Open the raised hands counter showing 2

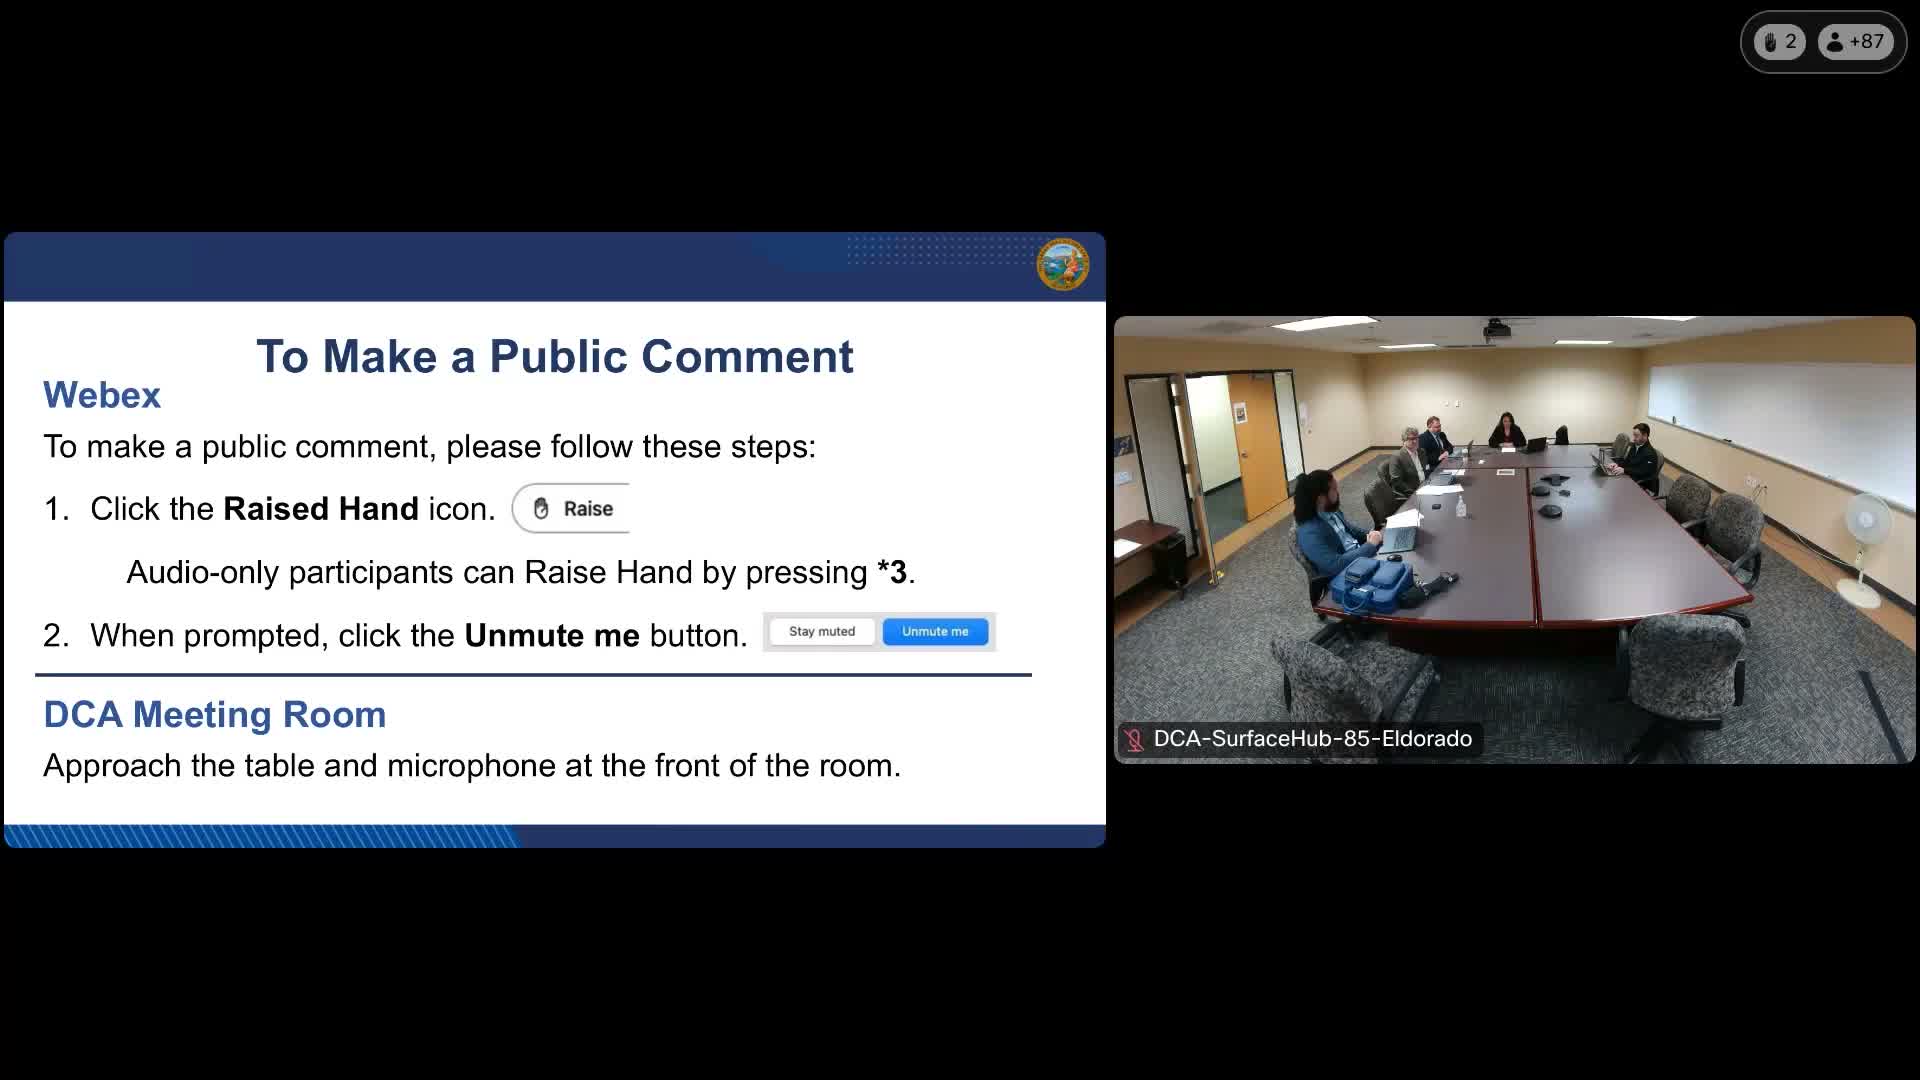coord(1779,42)
